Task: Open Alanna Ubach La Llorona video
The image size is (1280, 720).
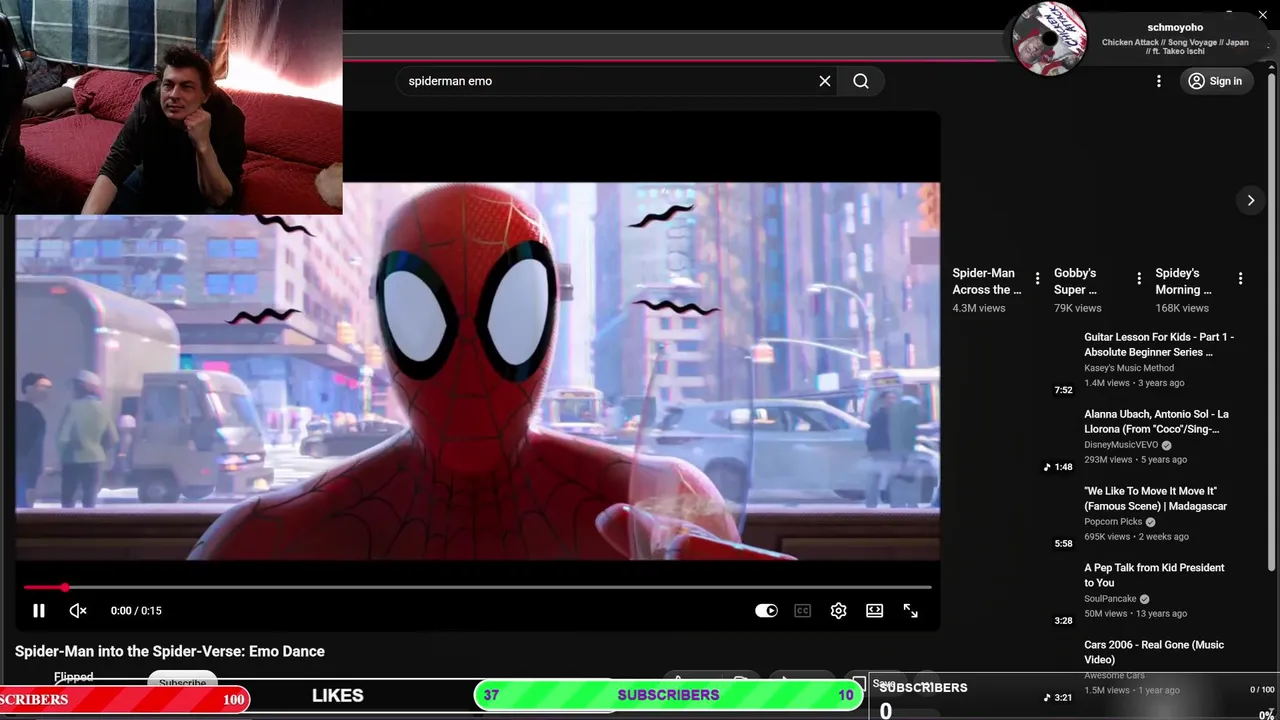Action: click(1156, 421)
